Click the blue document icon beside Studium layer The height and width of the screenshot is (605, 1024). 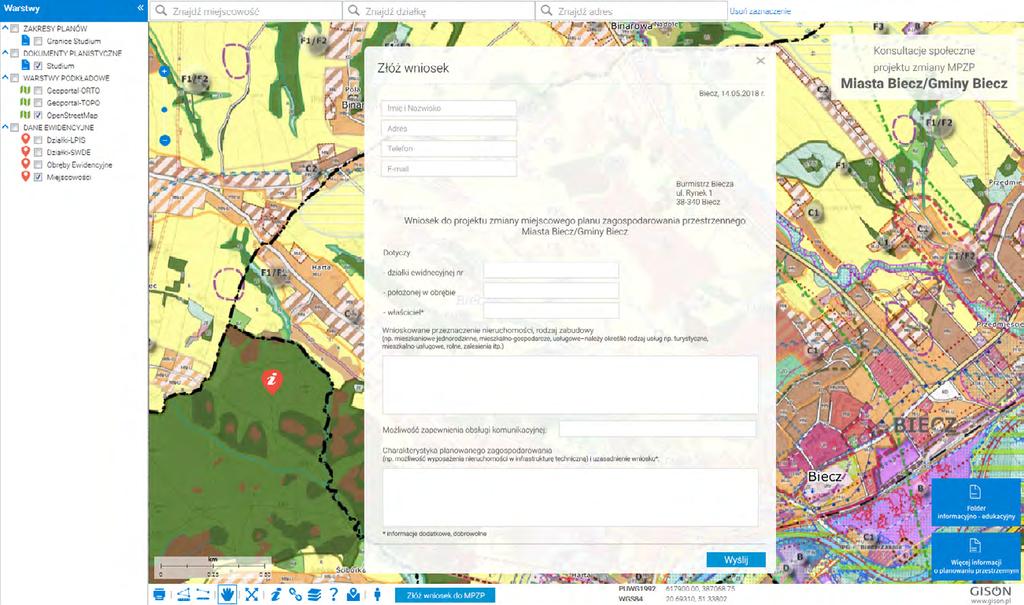25,65
